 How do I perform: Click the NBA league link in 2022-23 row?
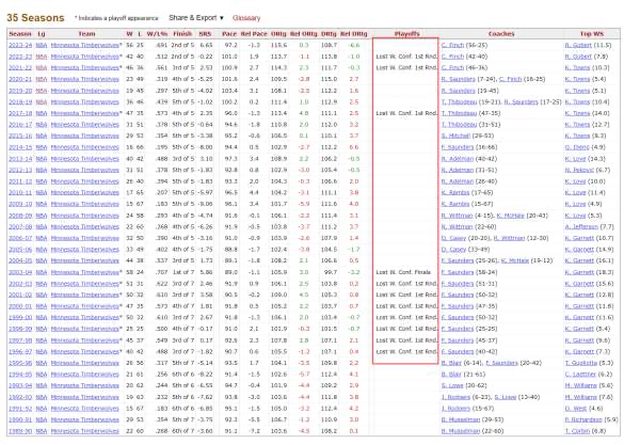click(43, 57)
